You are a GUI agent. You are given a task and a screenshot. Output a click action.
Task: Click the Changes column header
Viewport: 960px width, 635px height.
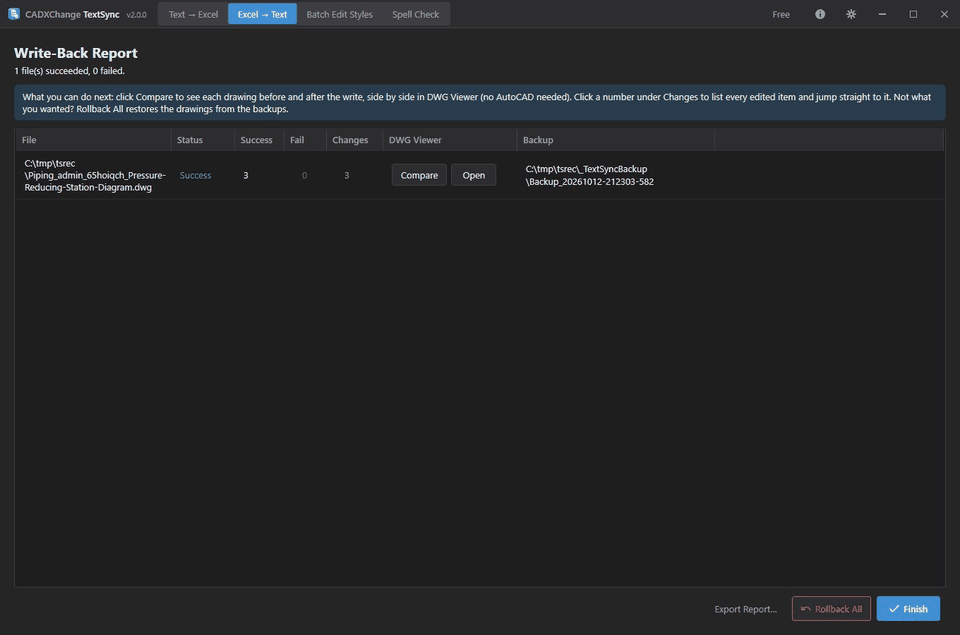pyautogui.click(x=354, y=140)
